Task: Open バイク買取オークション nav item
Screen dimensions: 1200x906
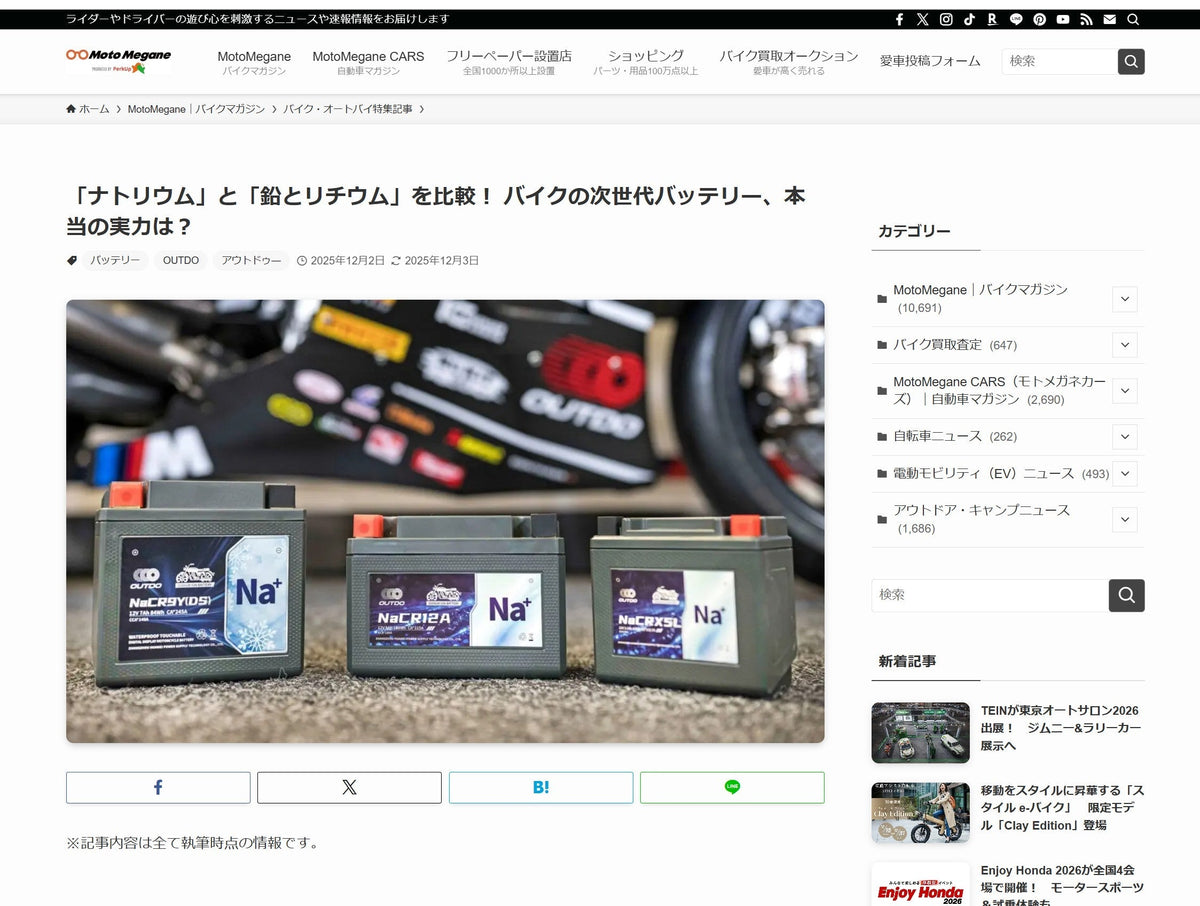Action: [789, 62]
